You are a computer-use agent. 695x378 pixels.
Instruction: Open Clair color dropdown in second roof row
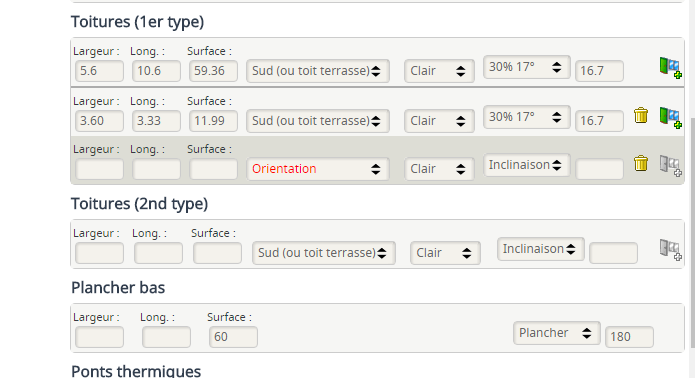[x=439, y=121]
